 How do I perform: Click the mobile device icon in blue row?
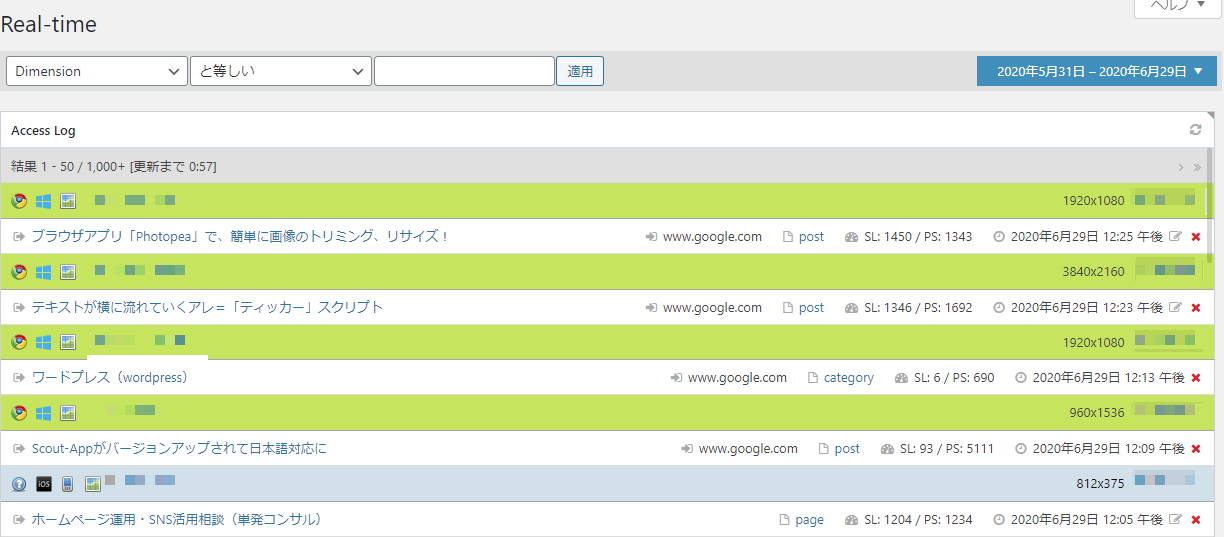(x=68, y=484)
